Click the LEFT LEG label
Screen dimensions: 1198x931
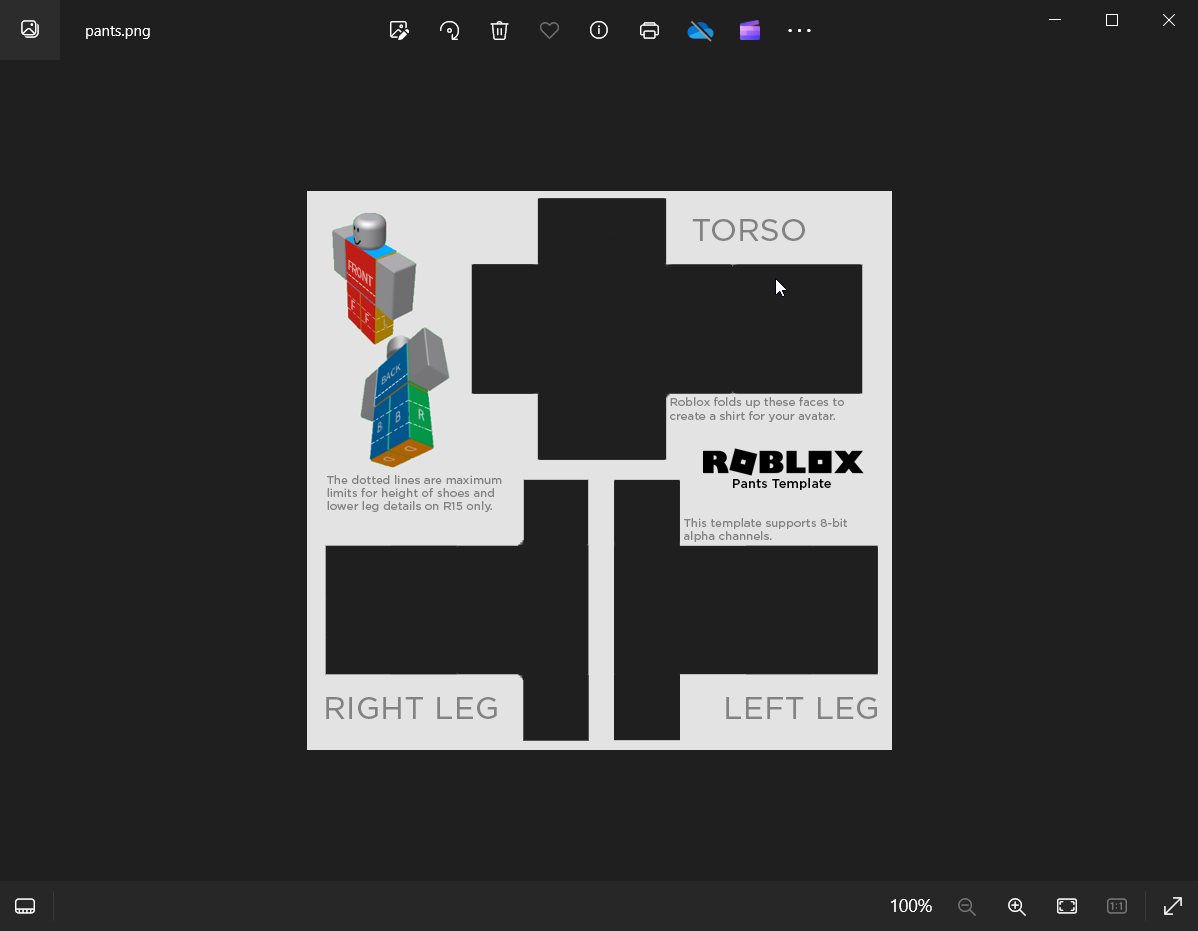(x=801, y=708)
